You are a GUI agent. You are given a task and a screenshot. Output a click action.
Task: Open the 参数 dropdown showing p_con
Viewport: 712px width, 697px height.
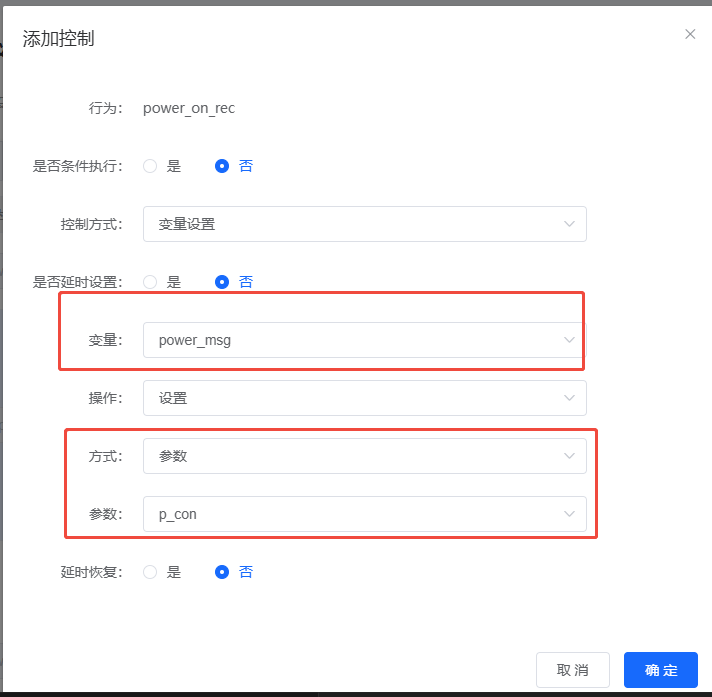365,514
